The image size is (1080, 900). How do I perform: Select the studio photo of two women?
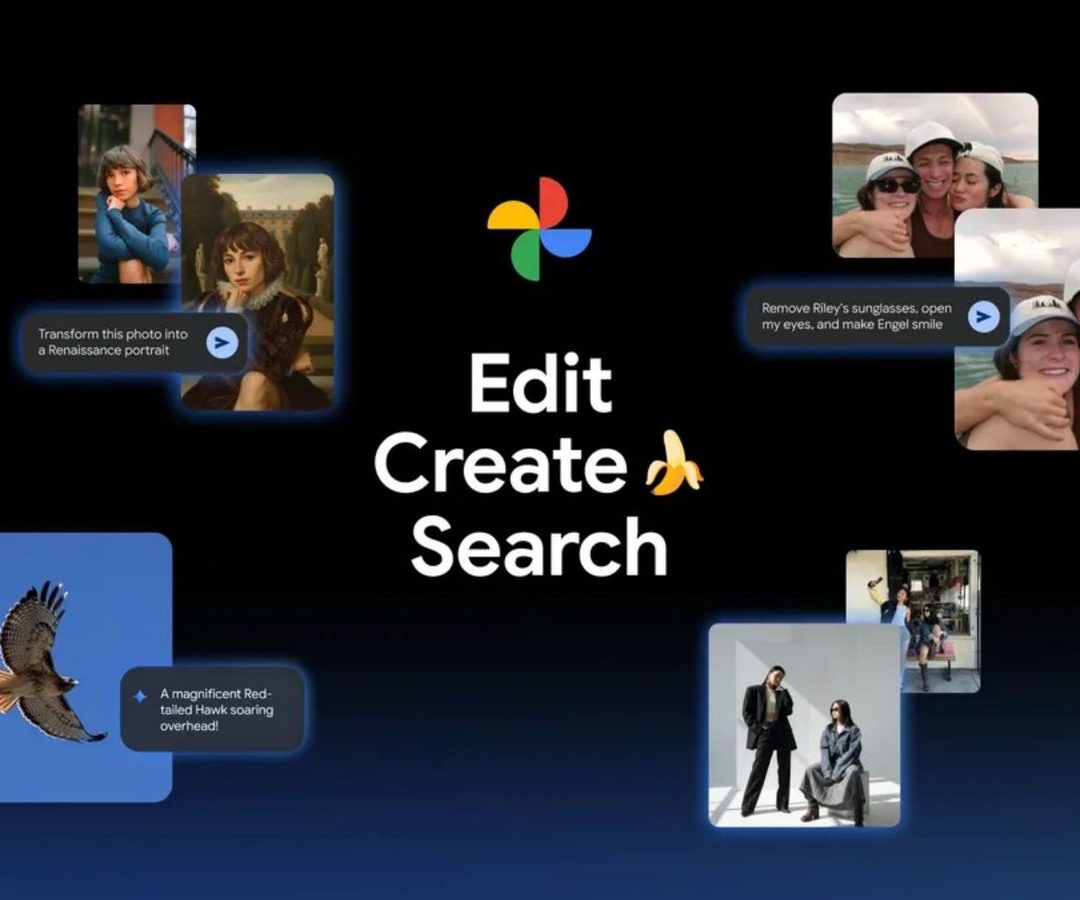tap(804, 725)
